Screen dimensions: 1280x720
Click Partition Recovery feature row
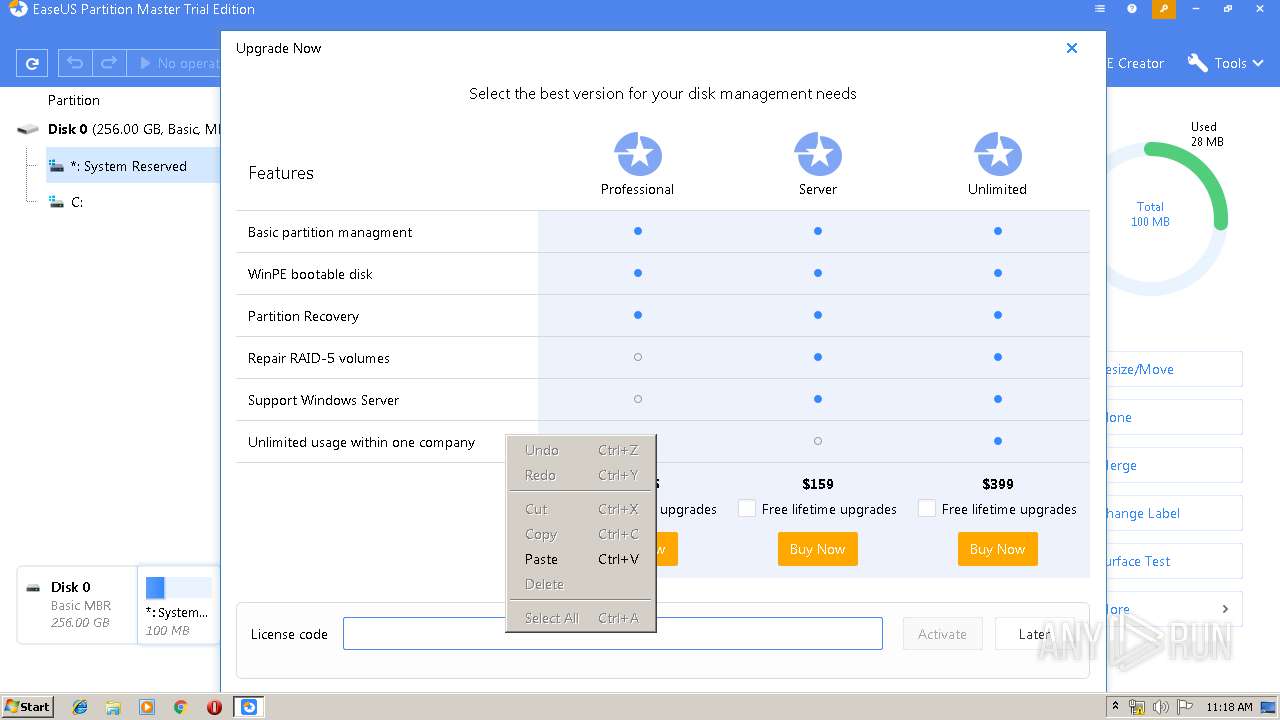pyautogui.click(x=663, y=316)
